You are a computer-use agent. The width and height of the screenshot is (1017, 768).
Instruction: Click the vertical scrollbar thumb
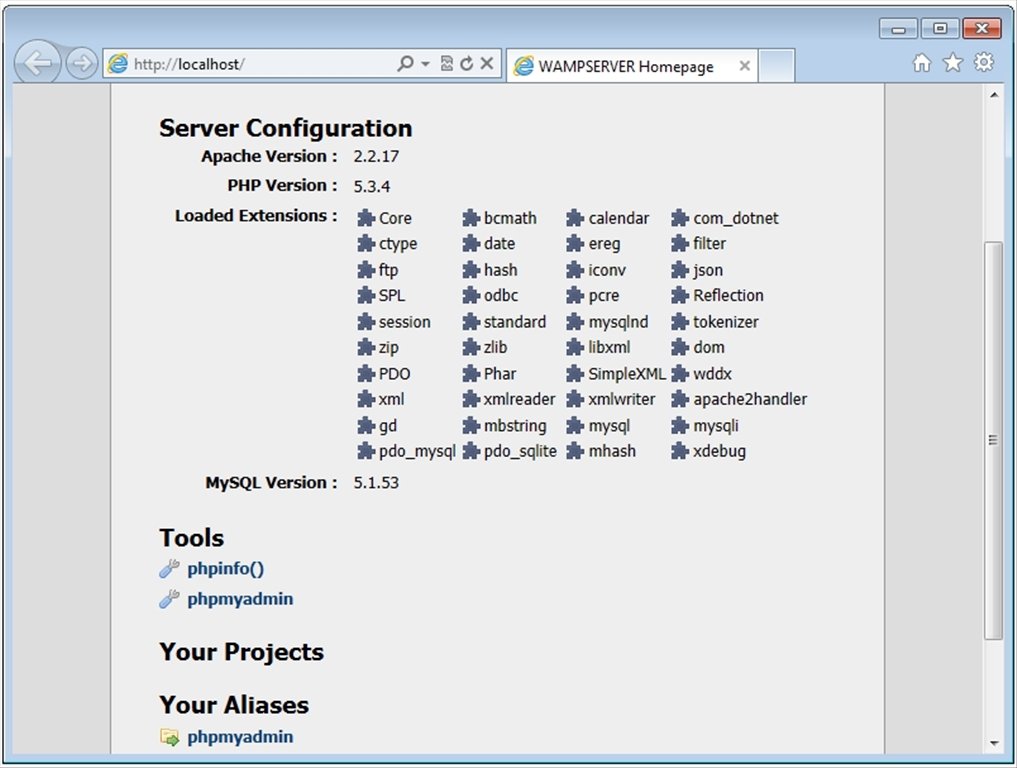tap(994, 440)
